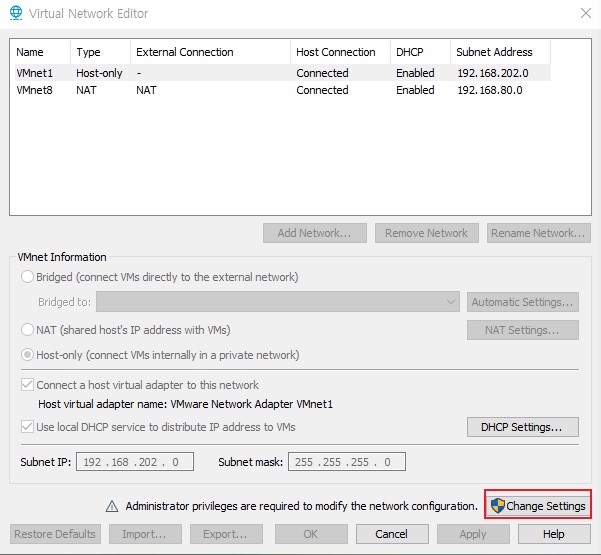The image size is (601, 555).
Task: Click the Subnet IP input field
Action: pos(135,461)
